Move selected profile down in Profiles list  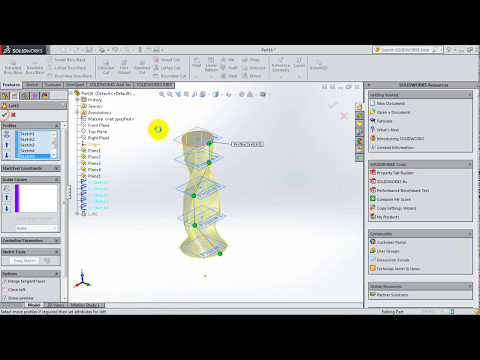coord(6,155)
